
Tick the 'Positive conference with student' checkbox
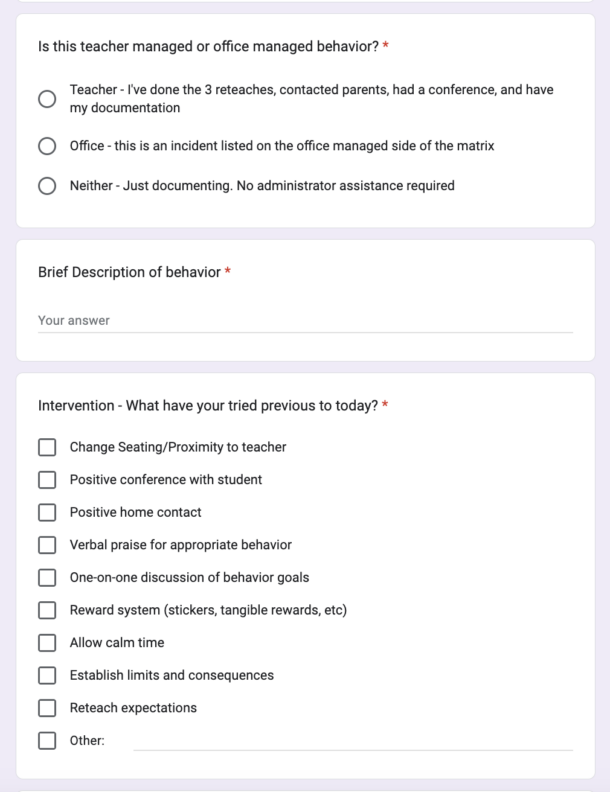point(47,480)
